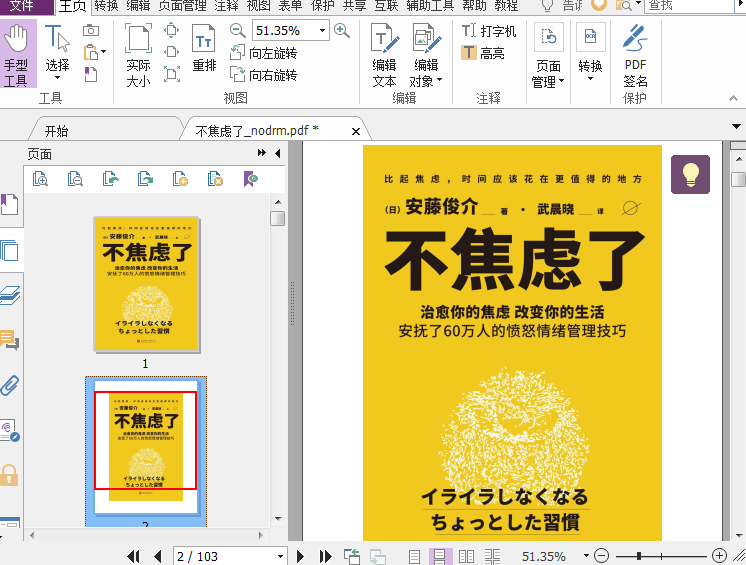Open the Protect (保护) ribbon tab

pos(323,6)
